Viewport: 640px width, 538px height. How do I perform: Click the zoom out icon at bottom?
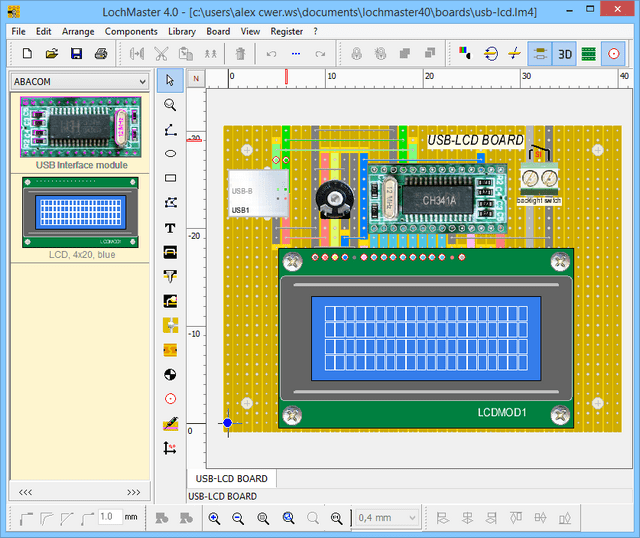(238, 518)
